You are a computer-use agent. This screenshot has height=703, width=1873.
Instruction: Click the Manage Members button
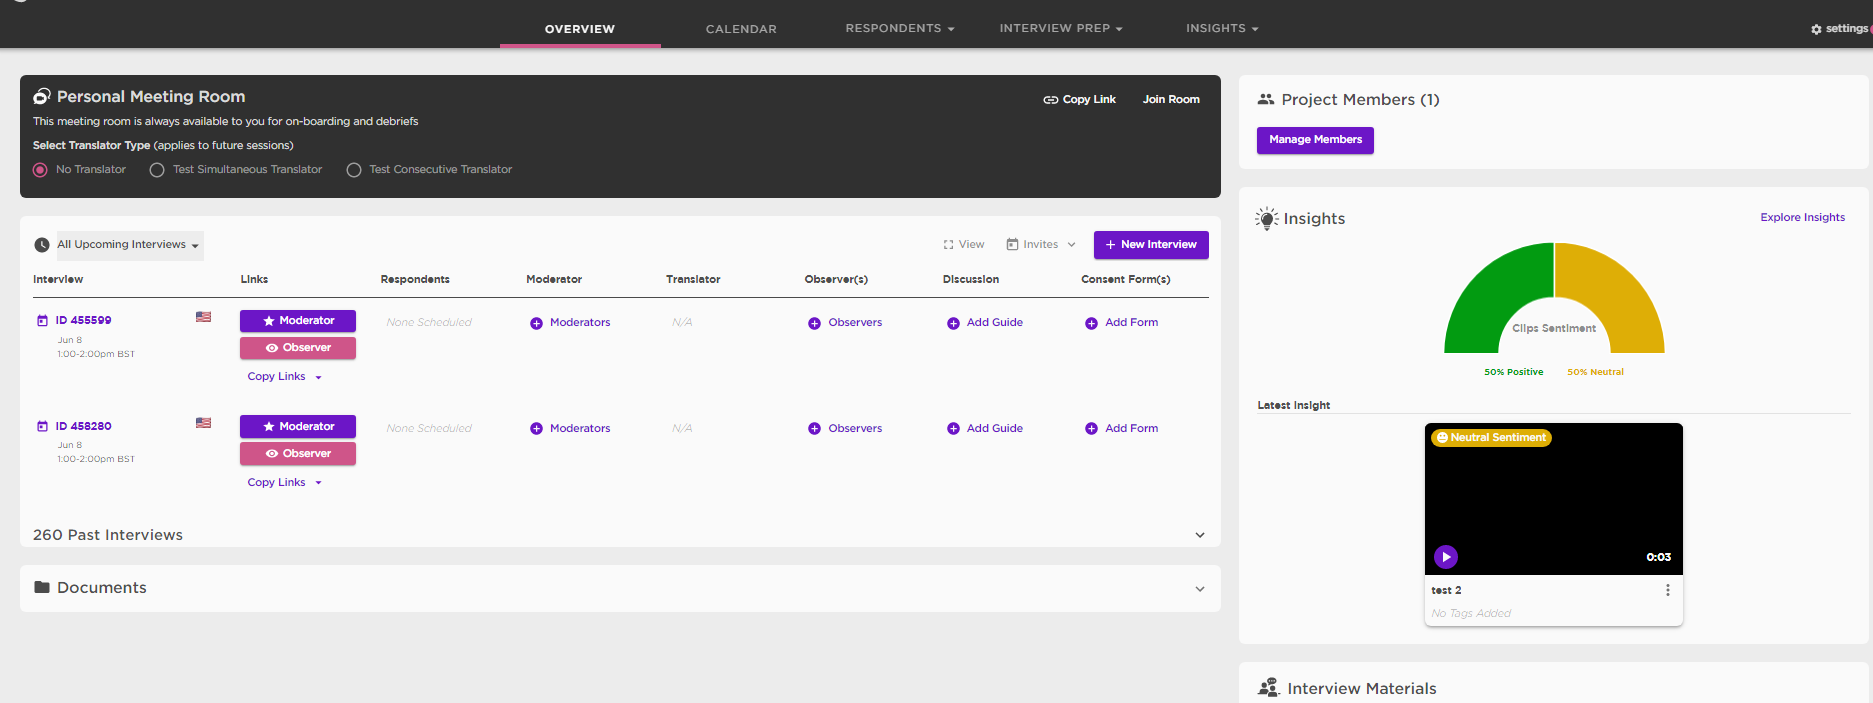point(1315,140)
